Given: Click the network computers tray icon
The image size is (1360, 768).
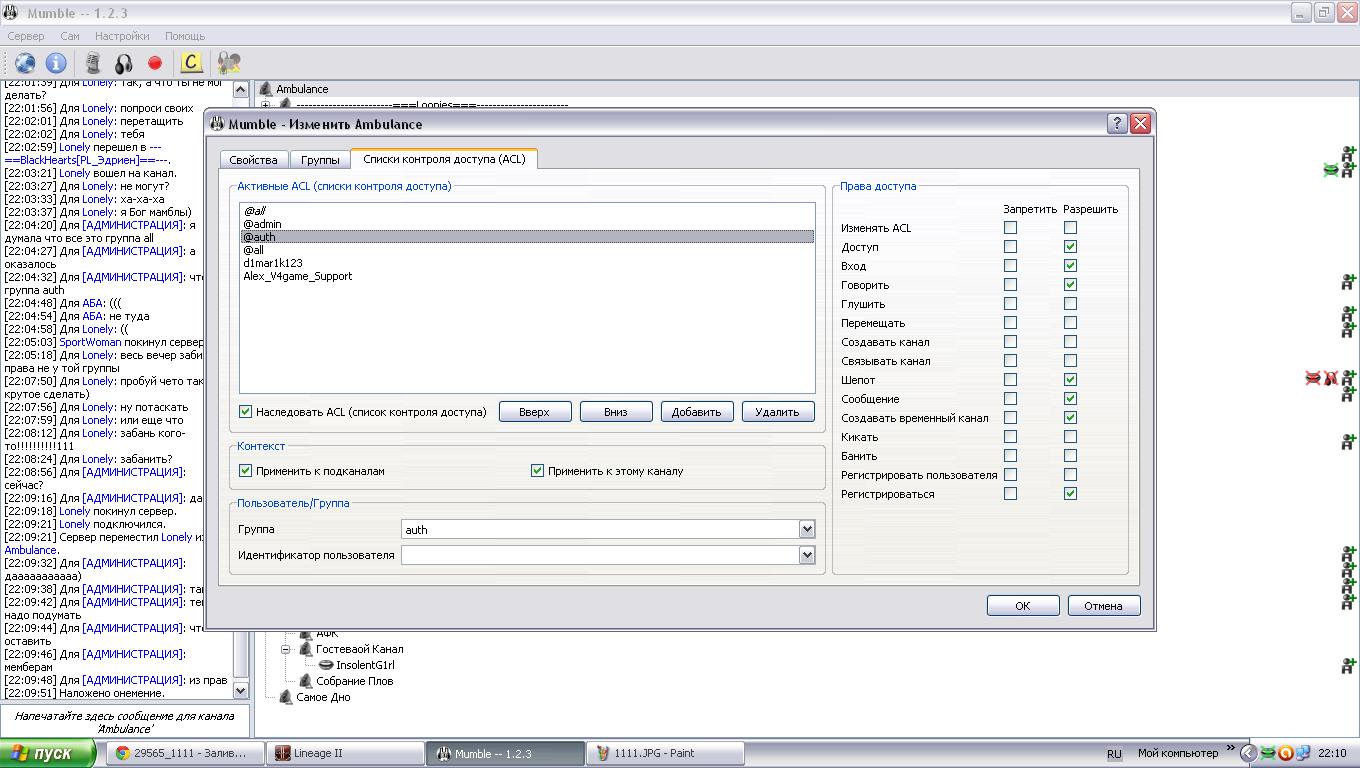Looking at the screenshot, I should [1303, 753].
